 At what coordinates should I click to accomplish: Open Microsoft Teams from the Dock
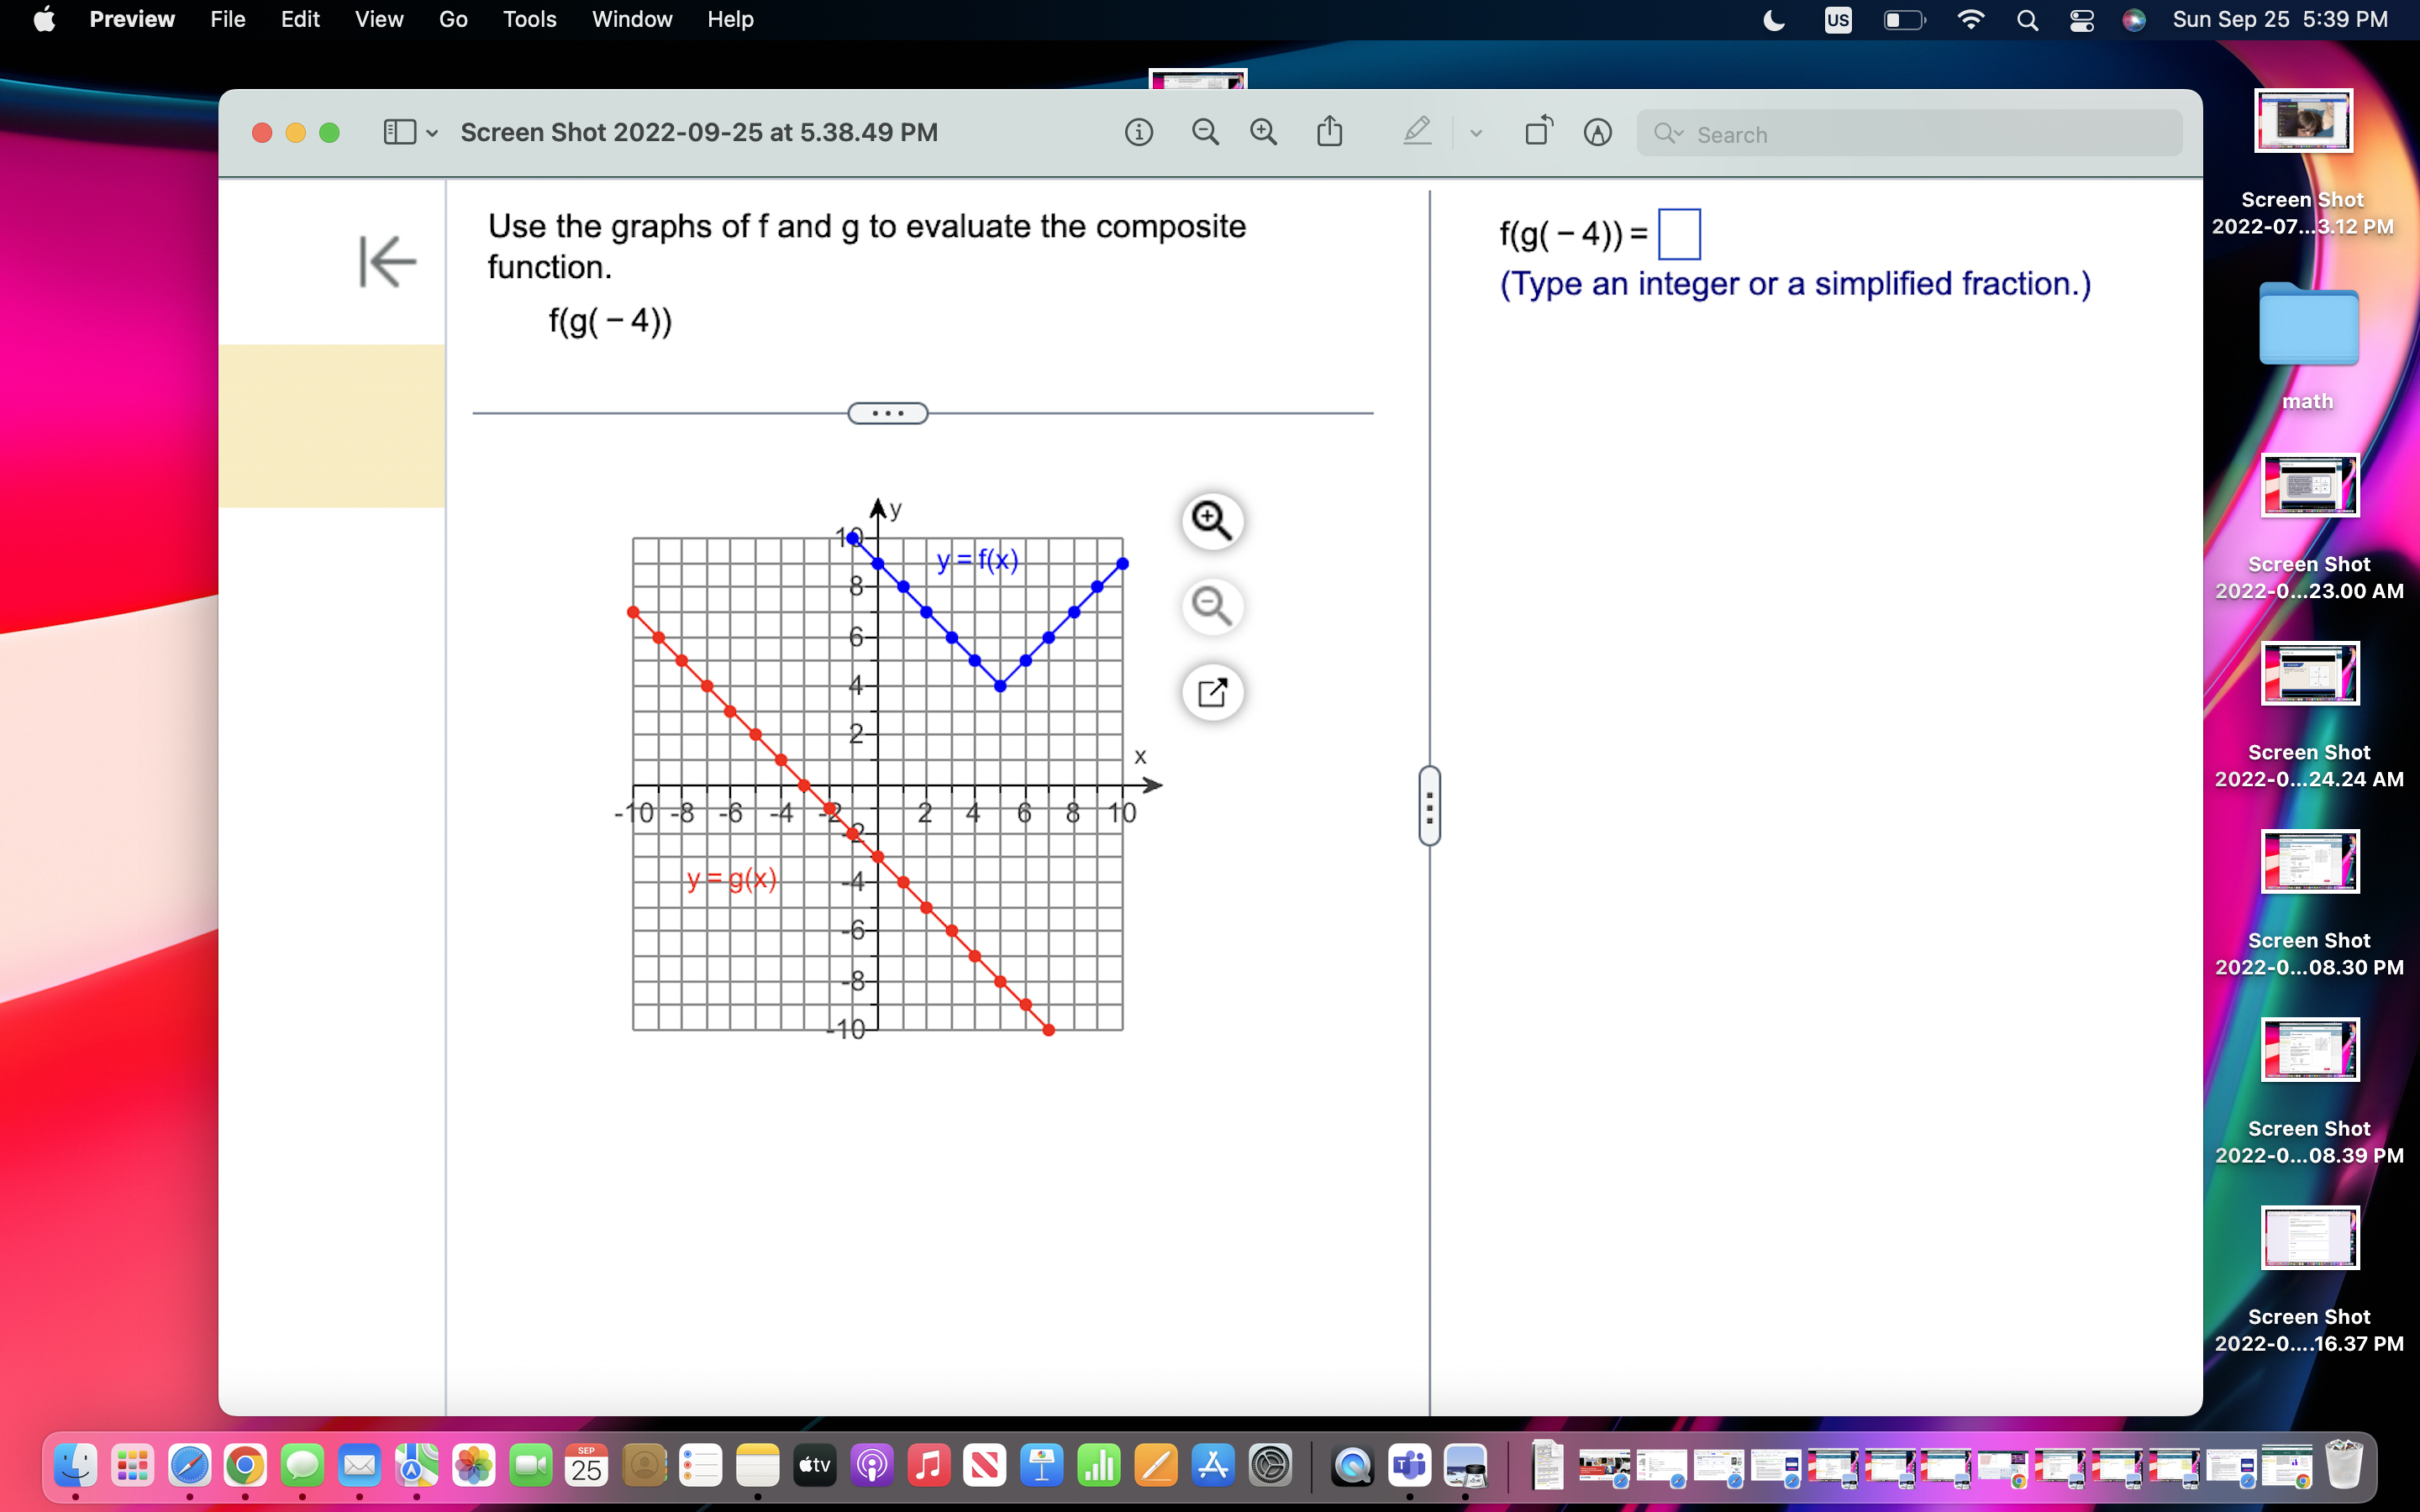[x=1409, y=1466]
